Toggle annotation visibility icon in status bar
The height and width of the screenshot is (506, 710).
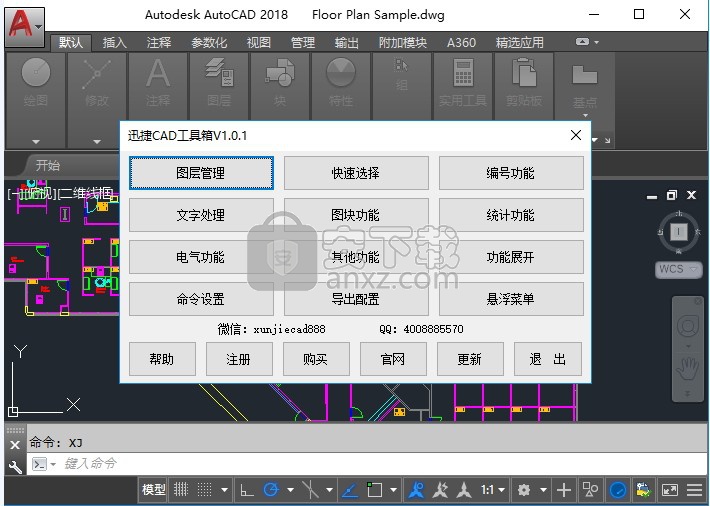(x=416, y=490)
